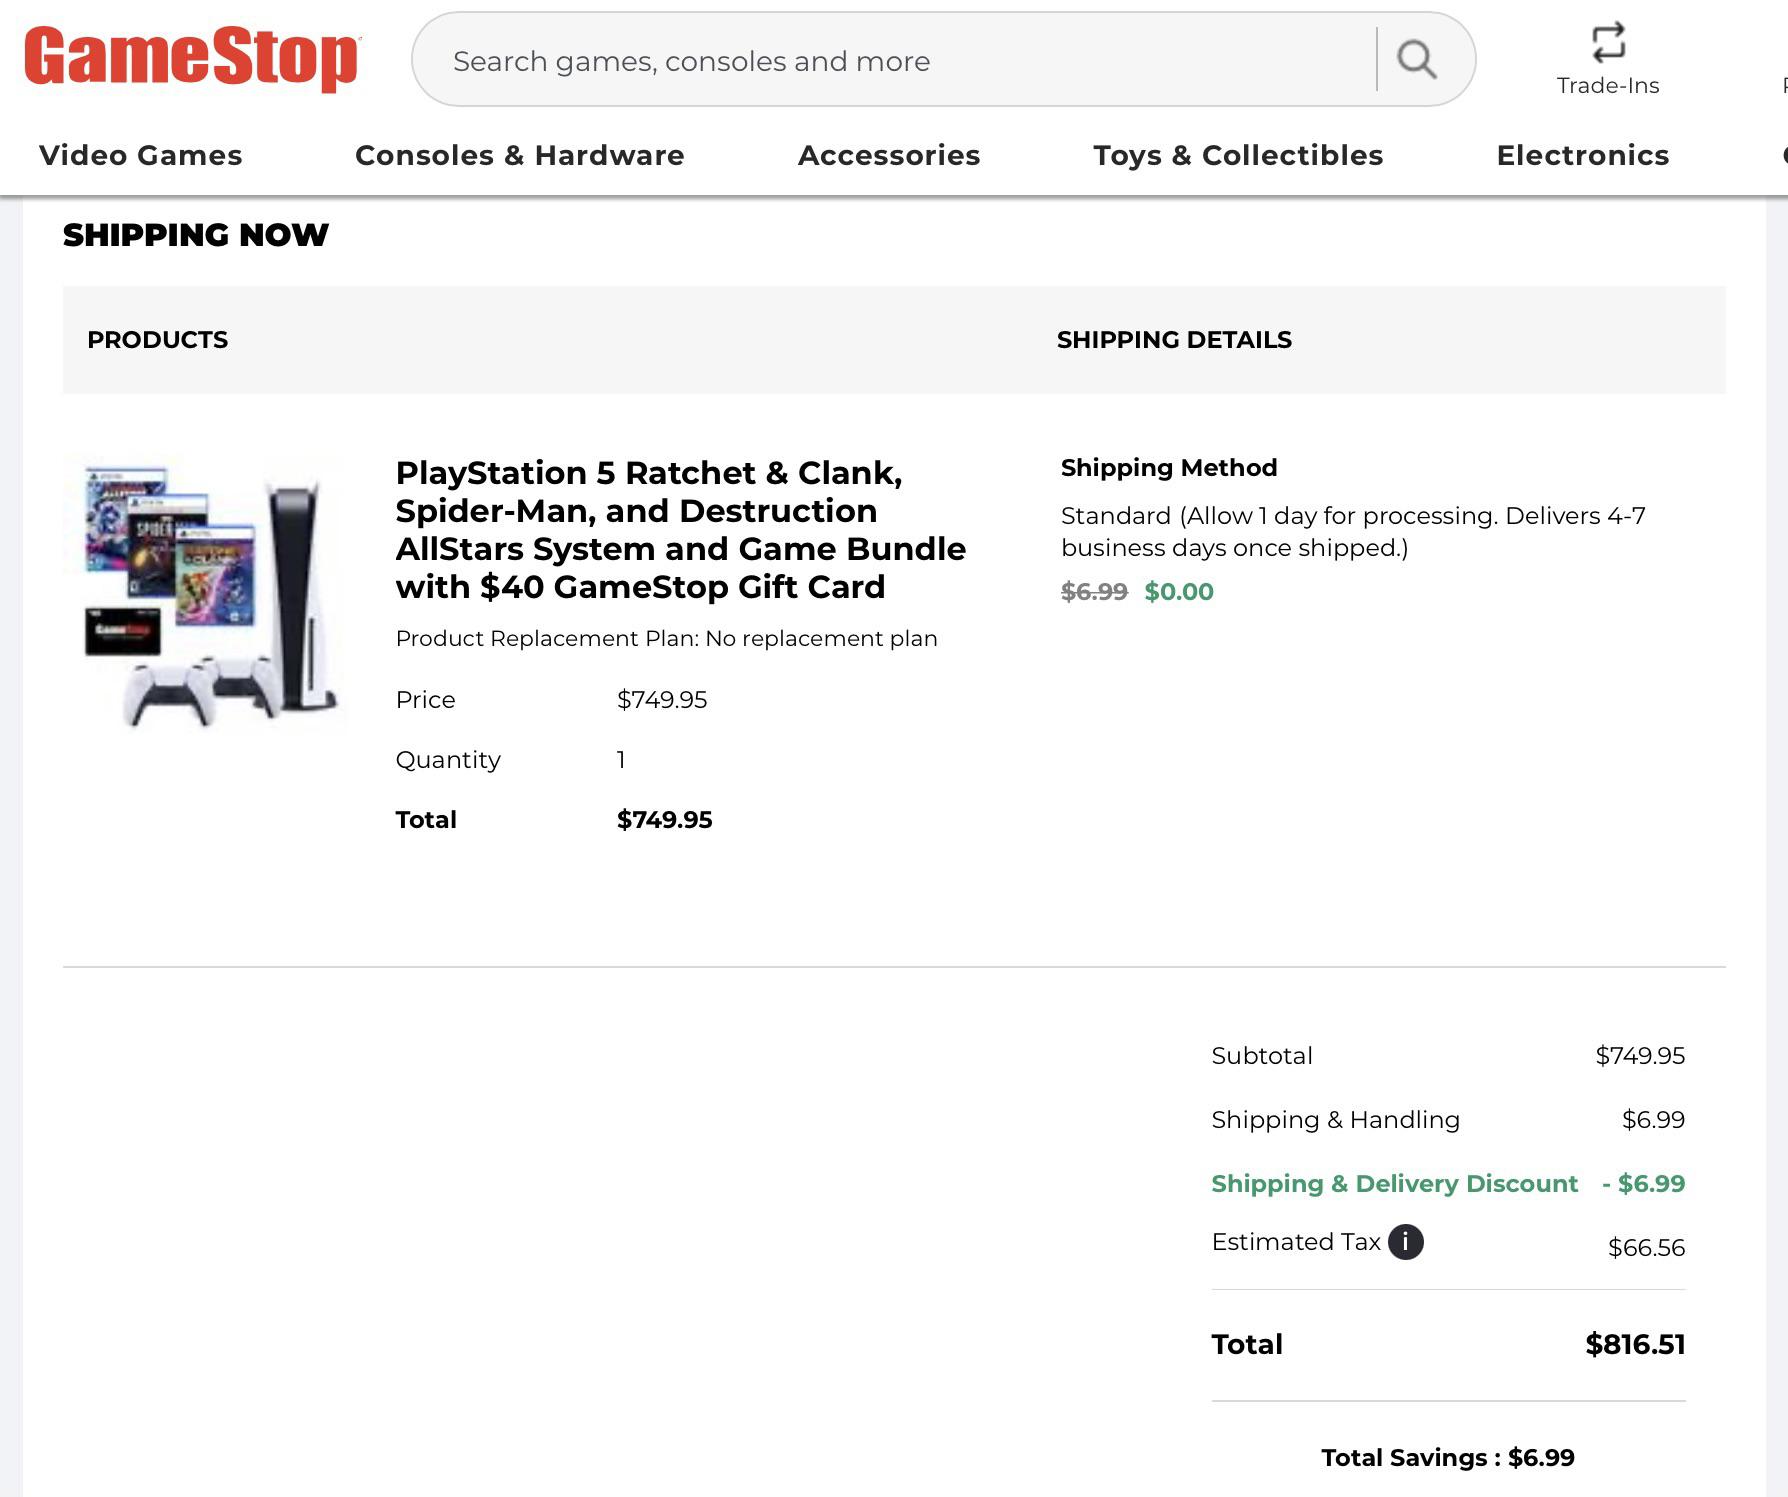Click the $0.00 discounted shipping price
This screenshot has height=1497, width=1788.
point(1180,591)
